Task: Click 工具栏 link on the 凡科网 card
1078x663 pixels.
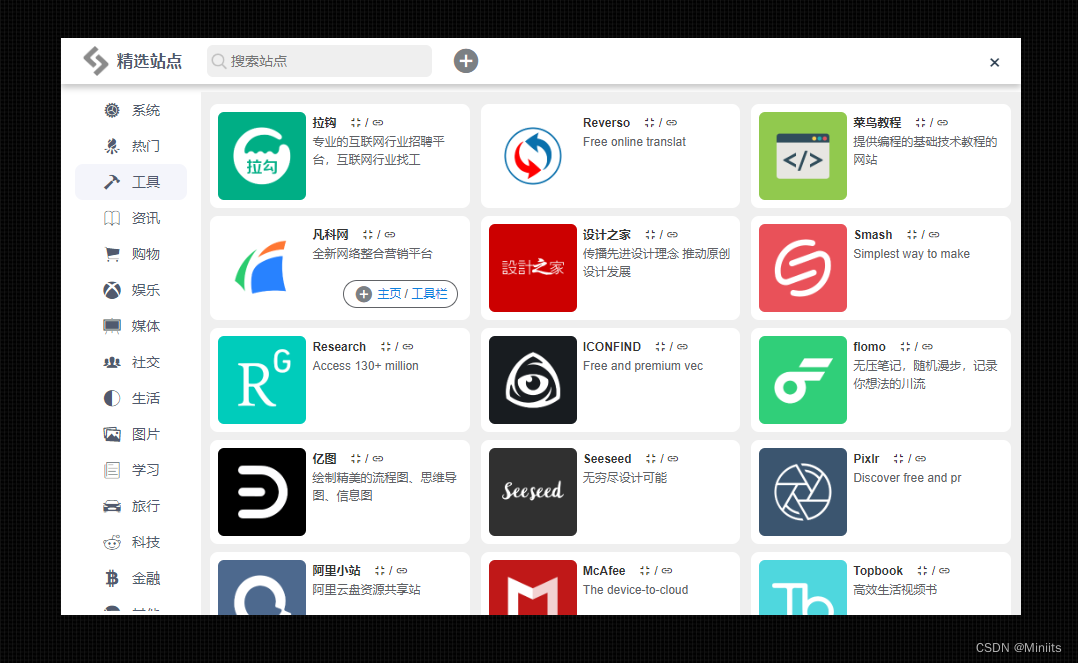Action: coord(430,294)
